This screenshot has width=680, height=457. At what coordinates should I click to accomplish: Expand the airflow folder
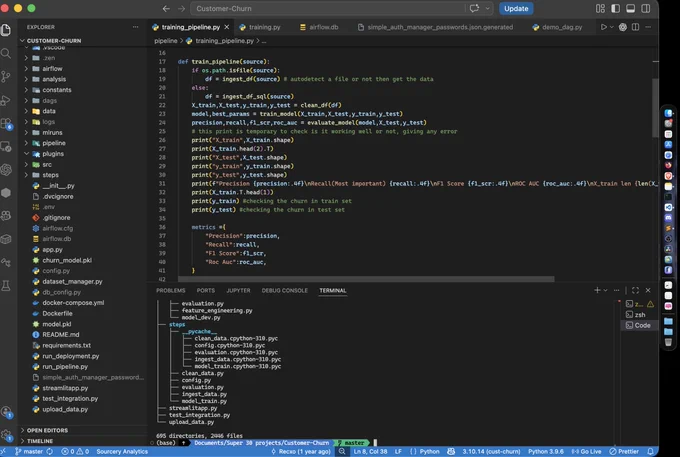pyautogui.click(x=52, y=69)
